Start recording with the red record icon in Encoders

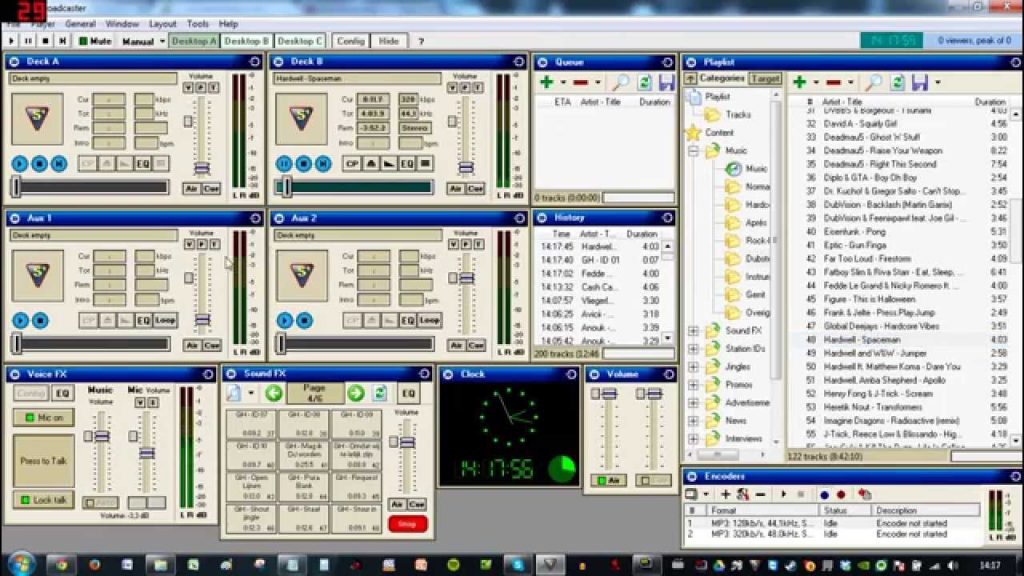click(841, 493)
